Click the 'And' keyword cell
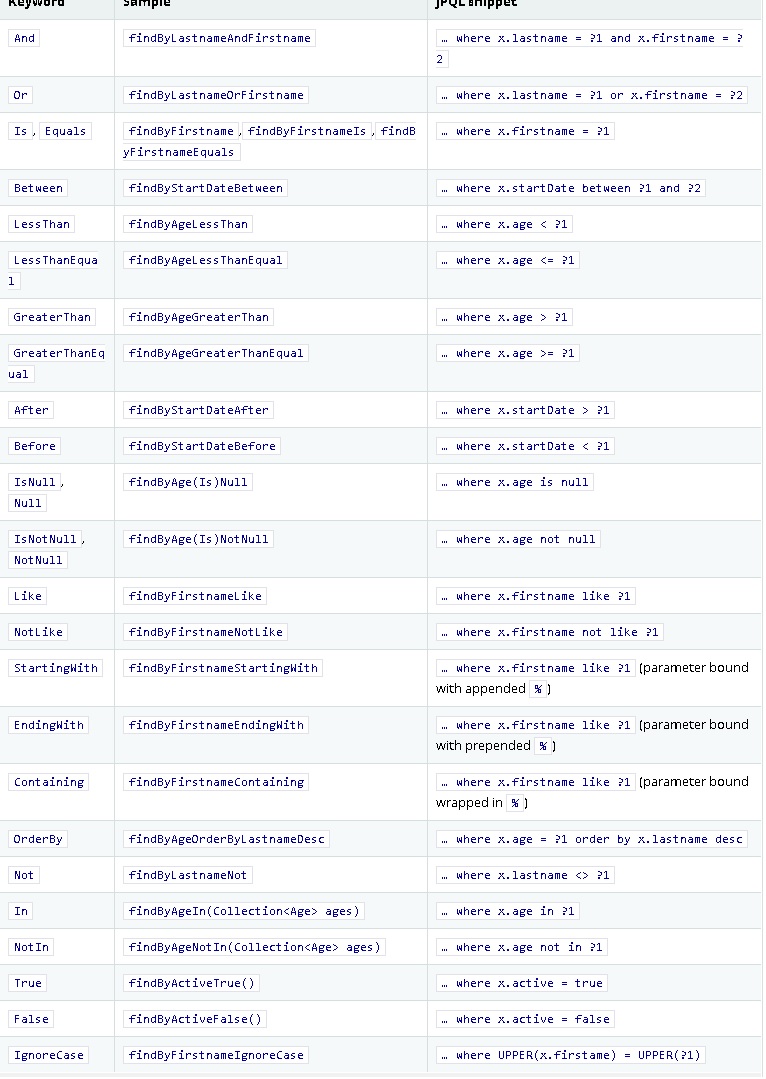This screenshot has height=1079, width=766. tap(24, 38)
